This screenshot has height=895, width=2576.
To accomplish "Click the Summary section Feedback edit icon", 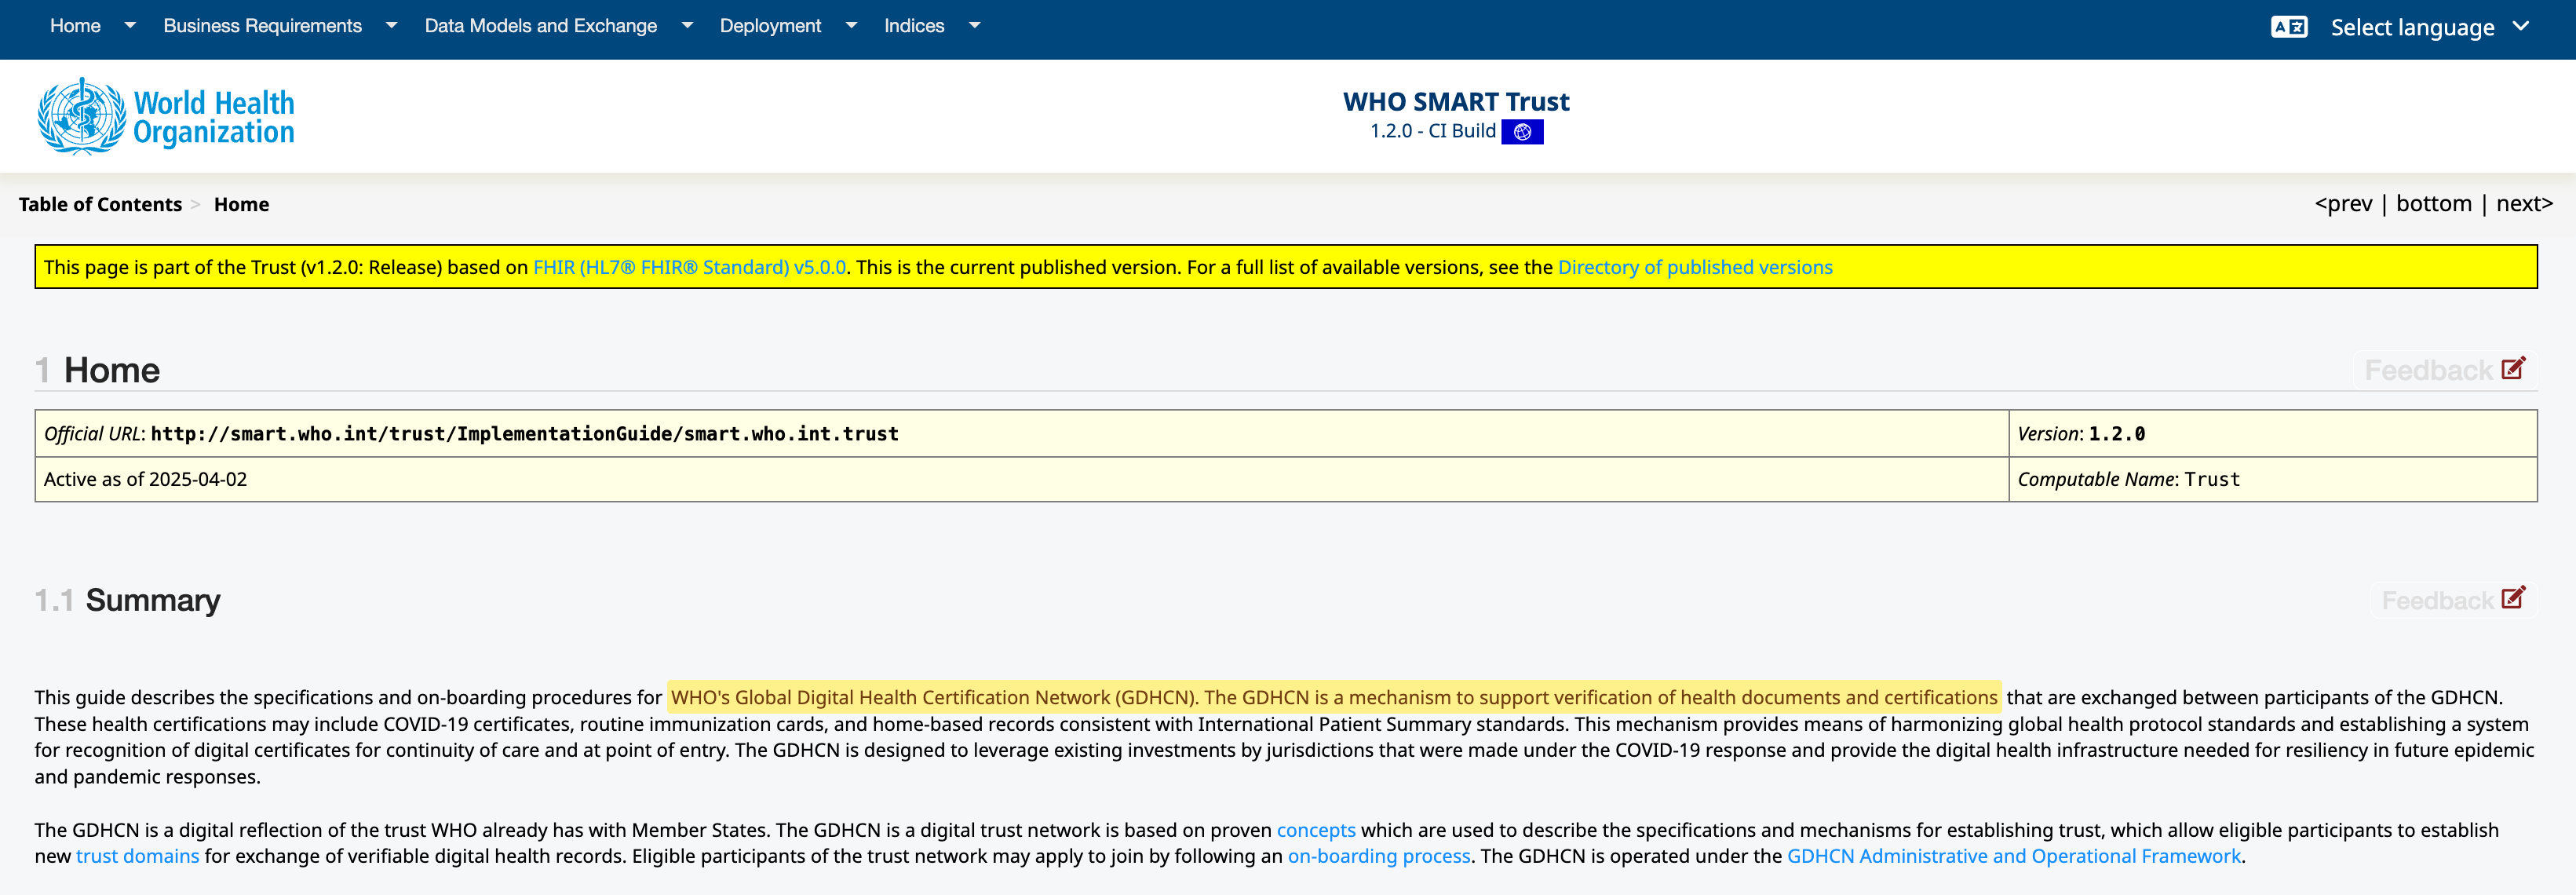I will tap(2512, 599).
